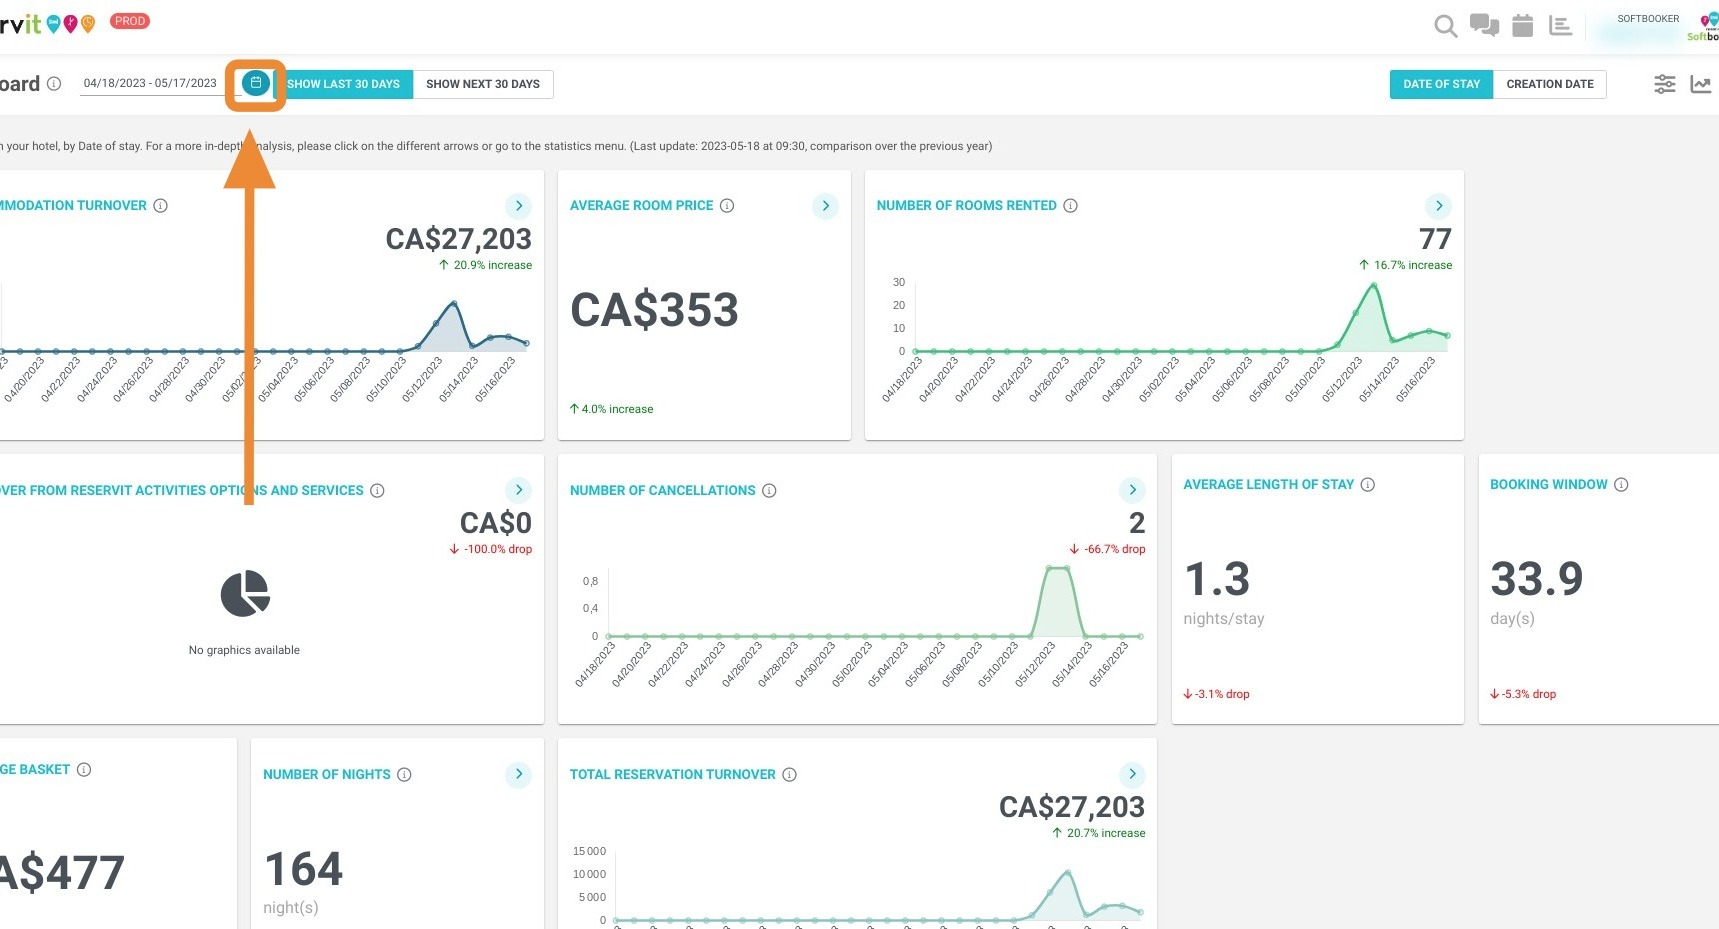Open the search magnifier icon
Image resolution: width=1719 pixels, height=929 pixels.
[x=1445, y=26]
